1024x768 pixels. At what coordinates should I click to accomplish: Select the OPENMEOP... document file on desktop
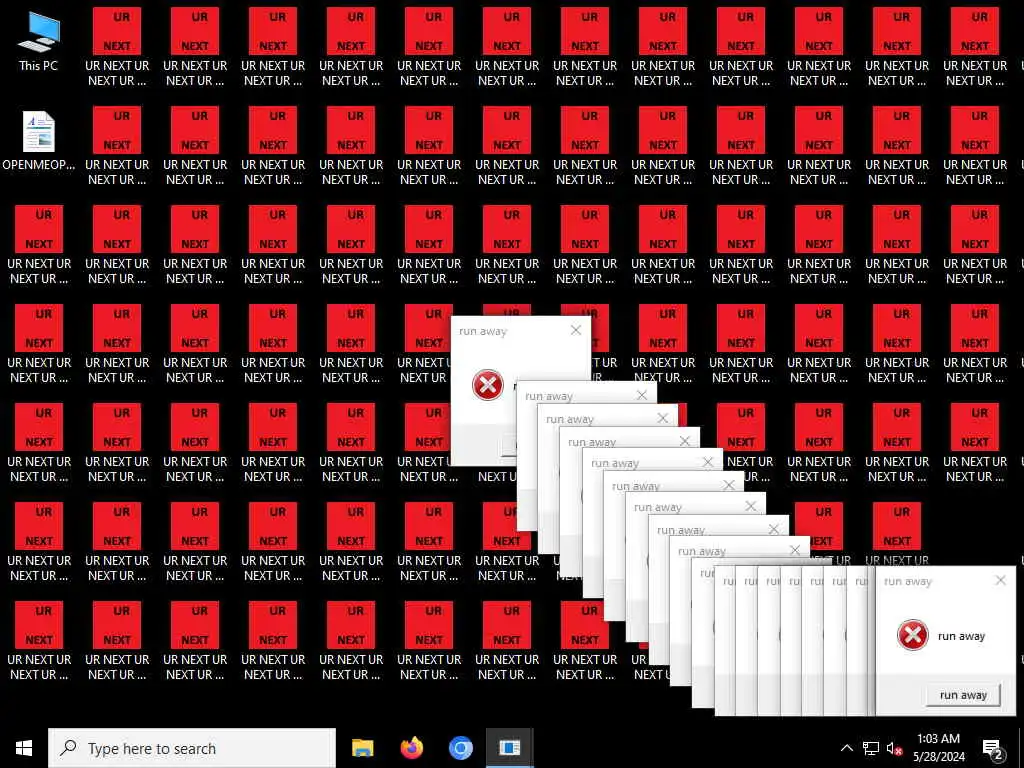tap(39, 140)
